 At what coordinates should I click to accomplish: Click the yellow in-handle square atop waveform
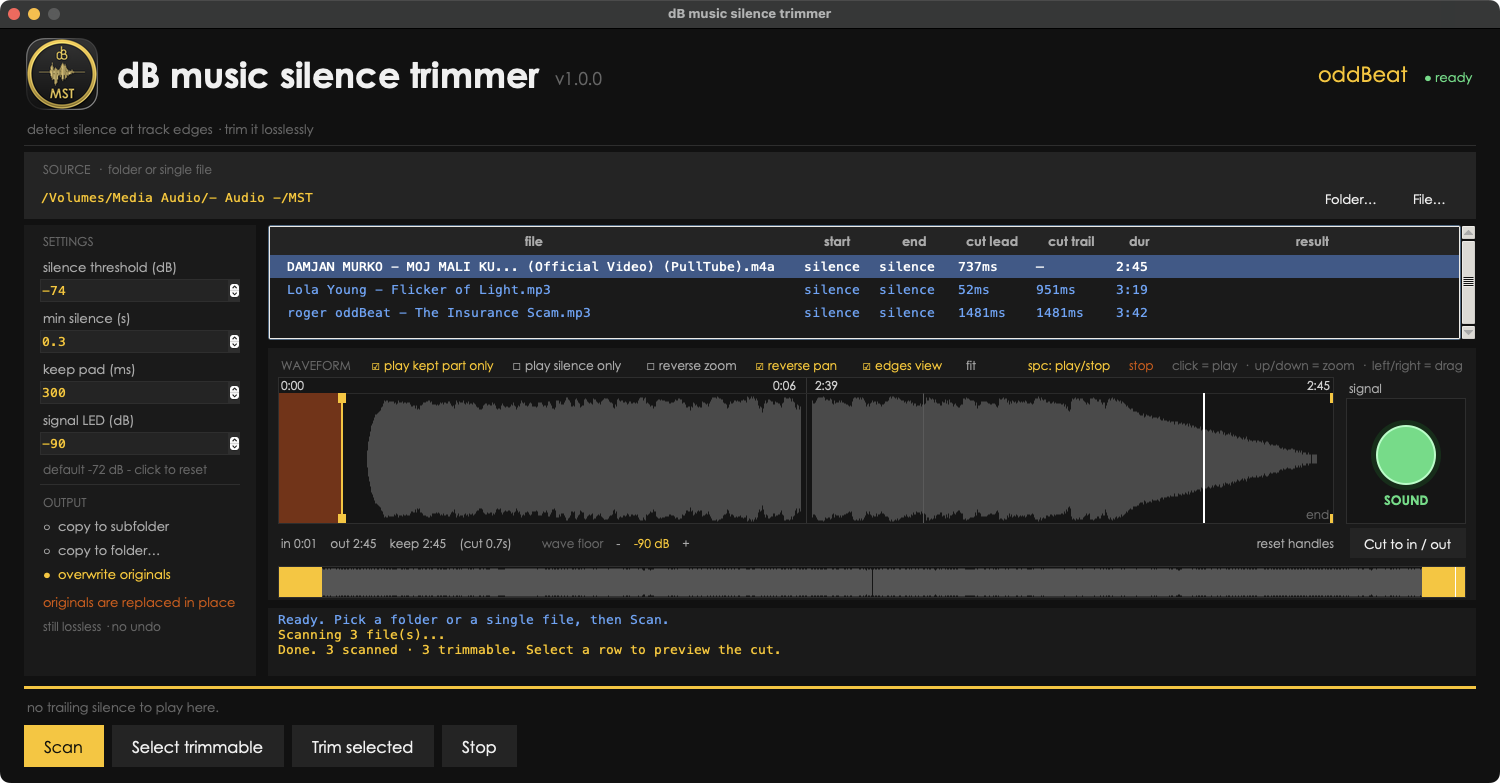[x=342, y=398]
